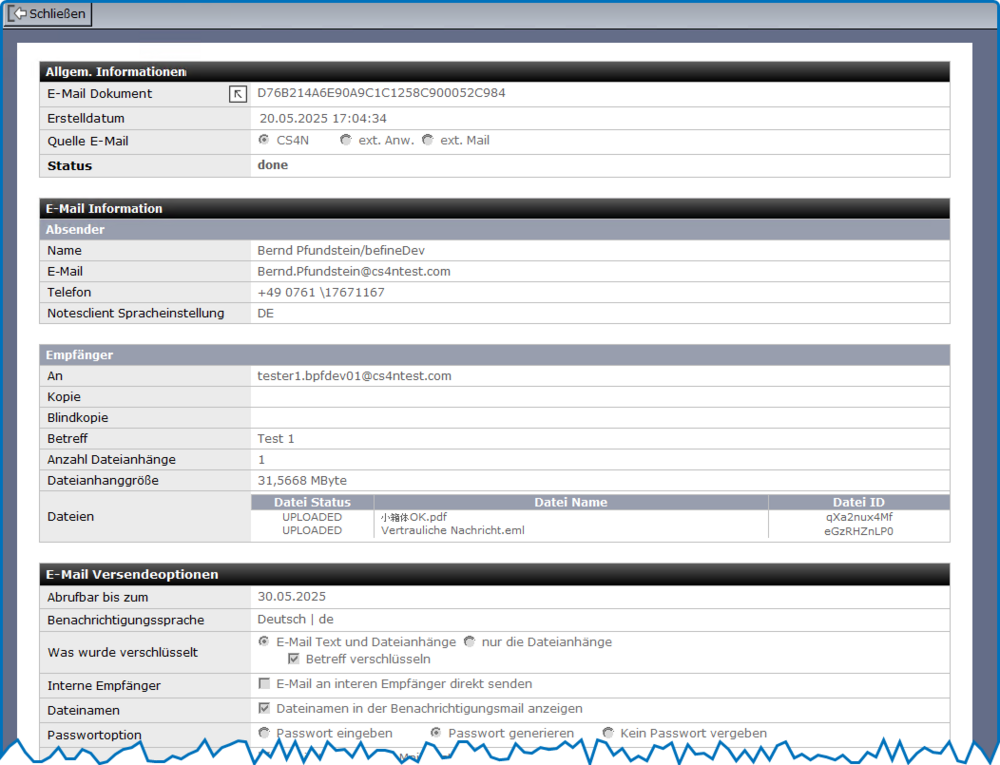Click the Vertrauliche Nachricht.eml file entry
1000x765 pixels.
(x=452, y=531)
